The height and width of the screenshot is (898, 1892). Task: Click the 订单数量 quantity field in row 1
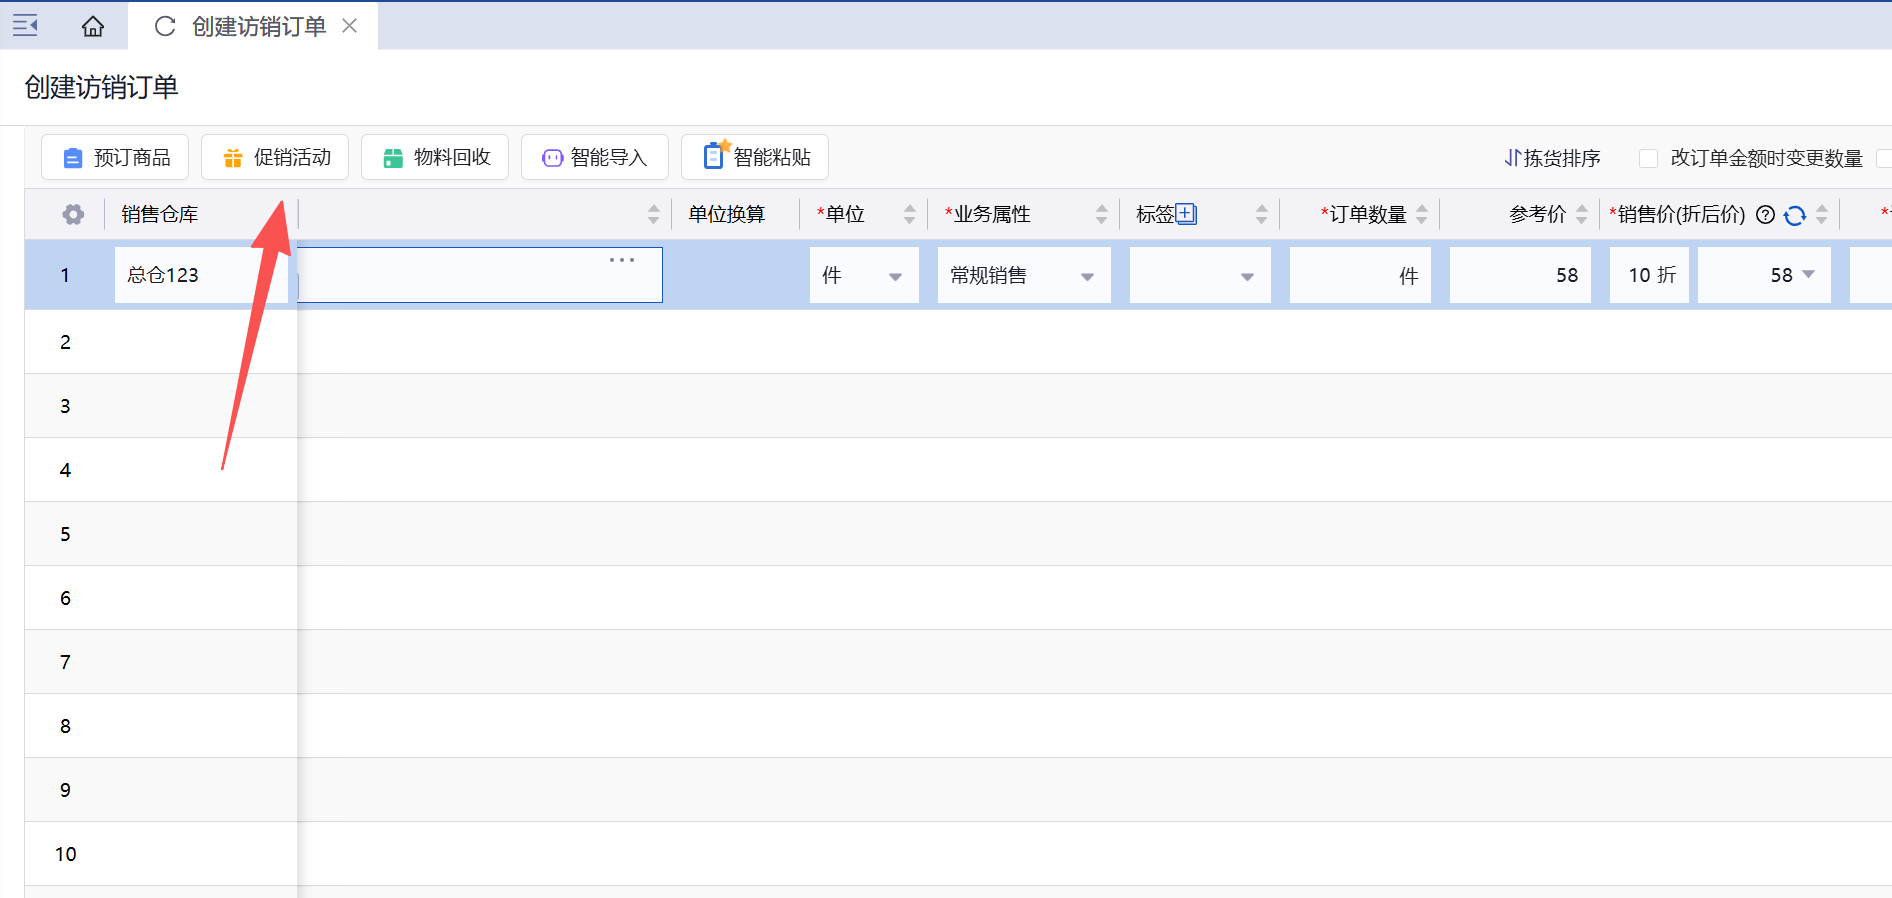(1360, 275)
